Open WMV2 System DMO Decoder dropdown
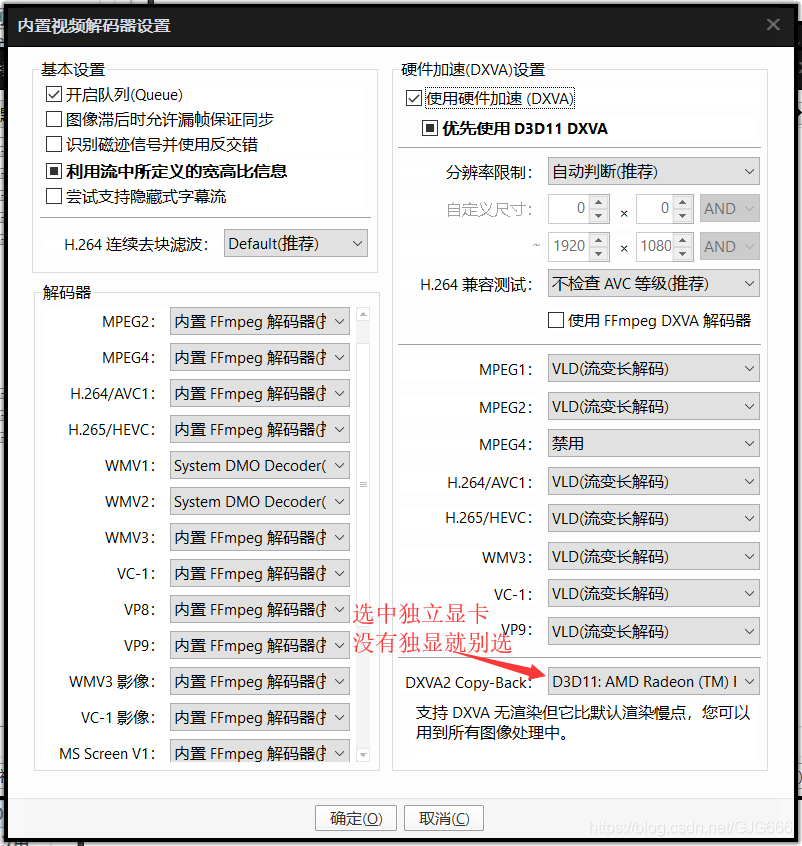The width and height of the screenshot is (802, 846). click(260, 501)
